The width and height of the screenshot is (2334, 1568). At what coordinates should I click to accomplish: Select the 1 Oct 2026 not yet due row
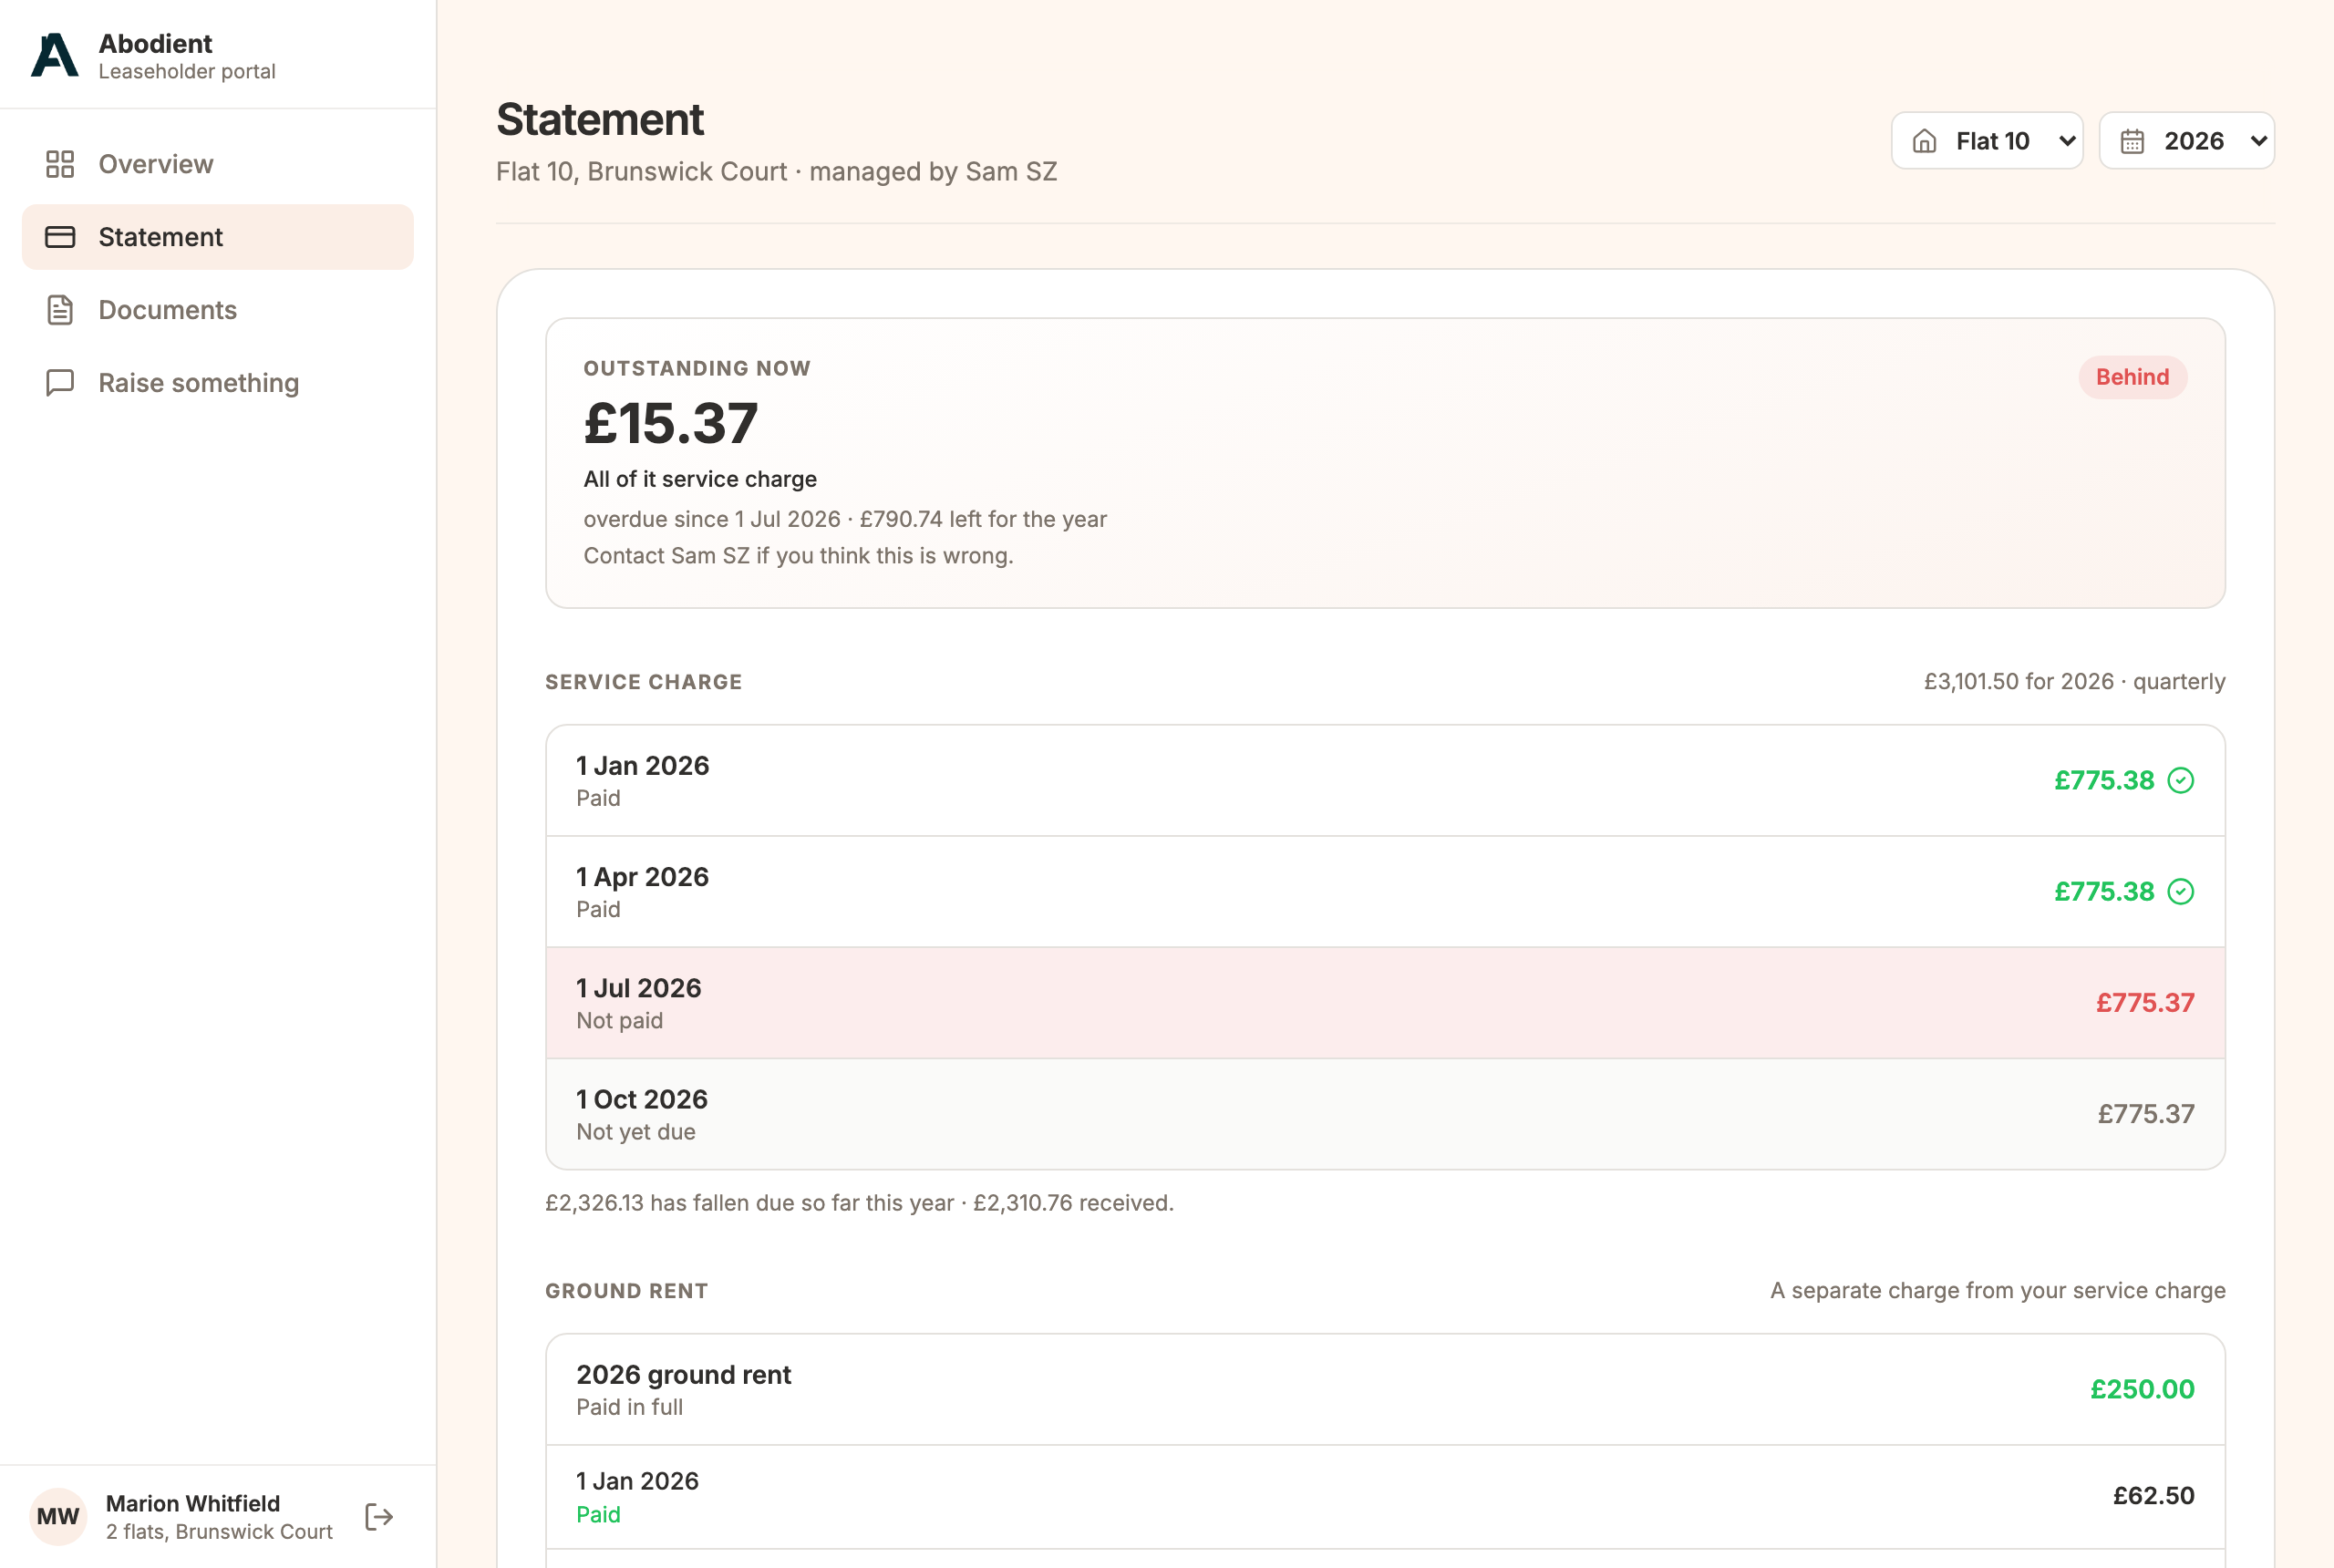pos(1385,1114)
